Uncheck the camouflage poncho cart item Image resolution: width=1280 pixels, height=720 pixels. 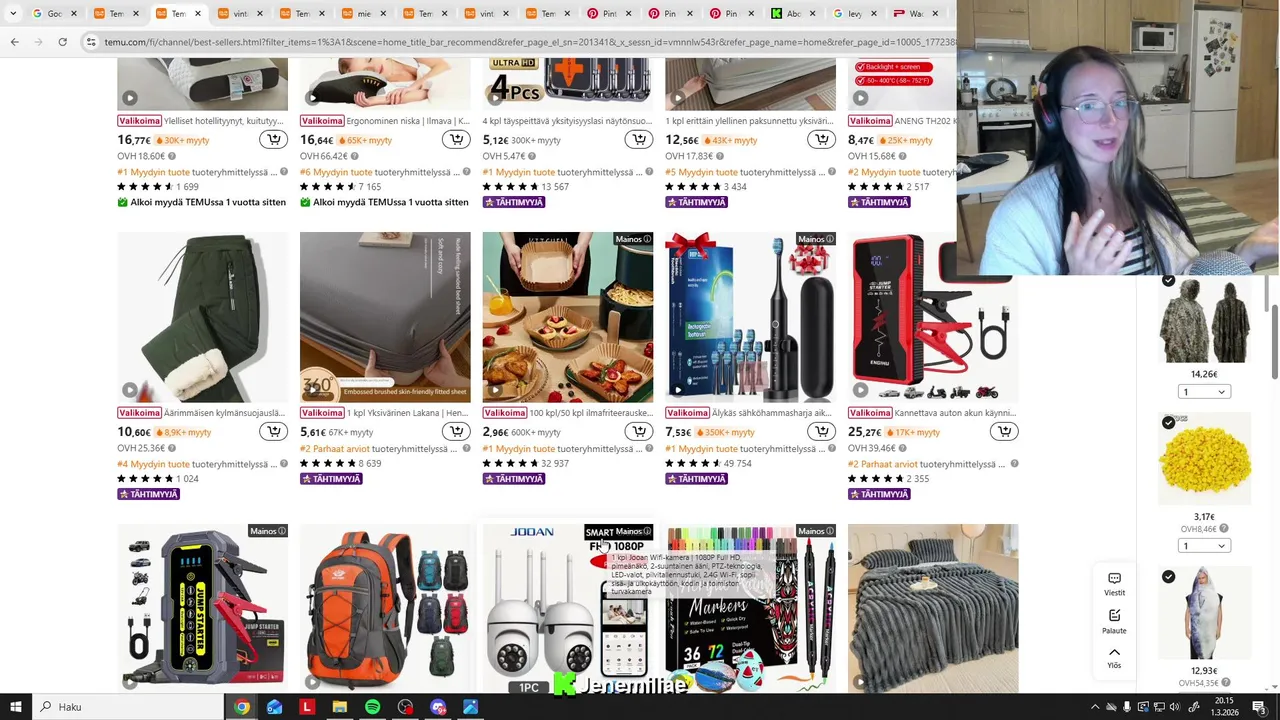point(1168,281)
